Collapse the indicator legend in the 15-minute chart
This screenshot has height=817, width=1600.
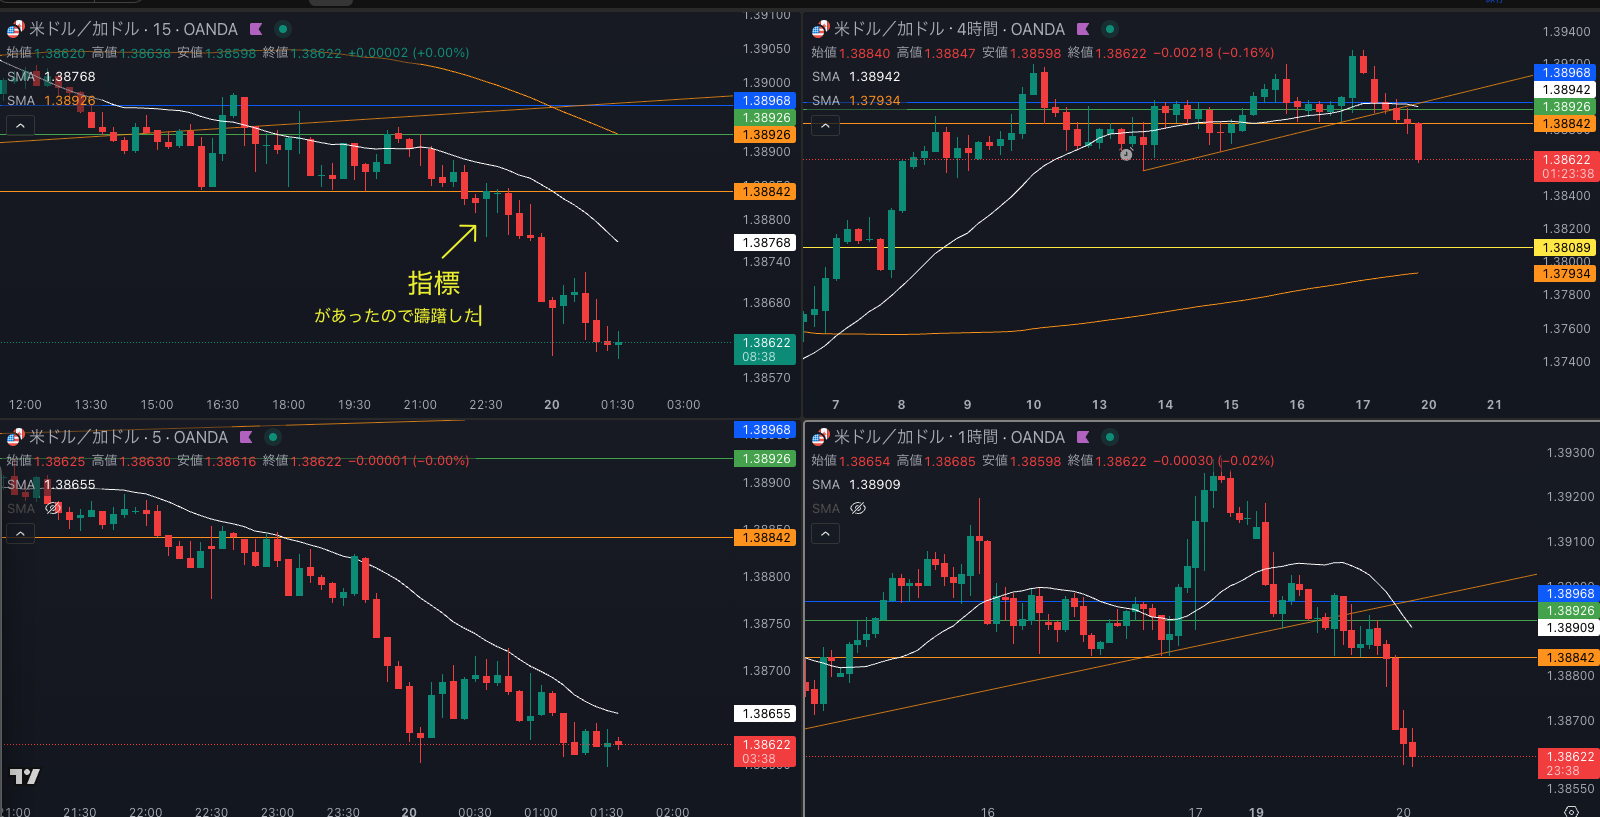[x=20, y=125]
